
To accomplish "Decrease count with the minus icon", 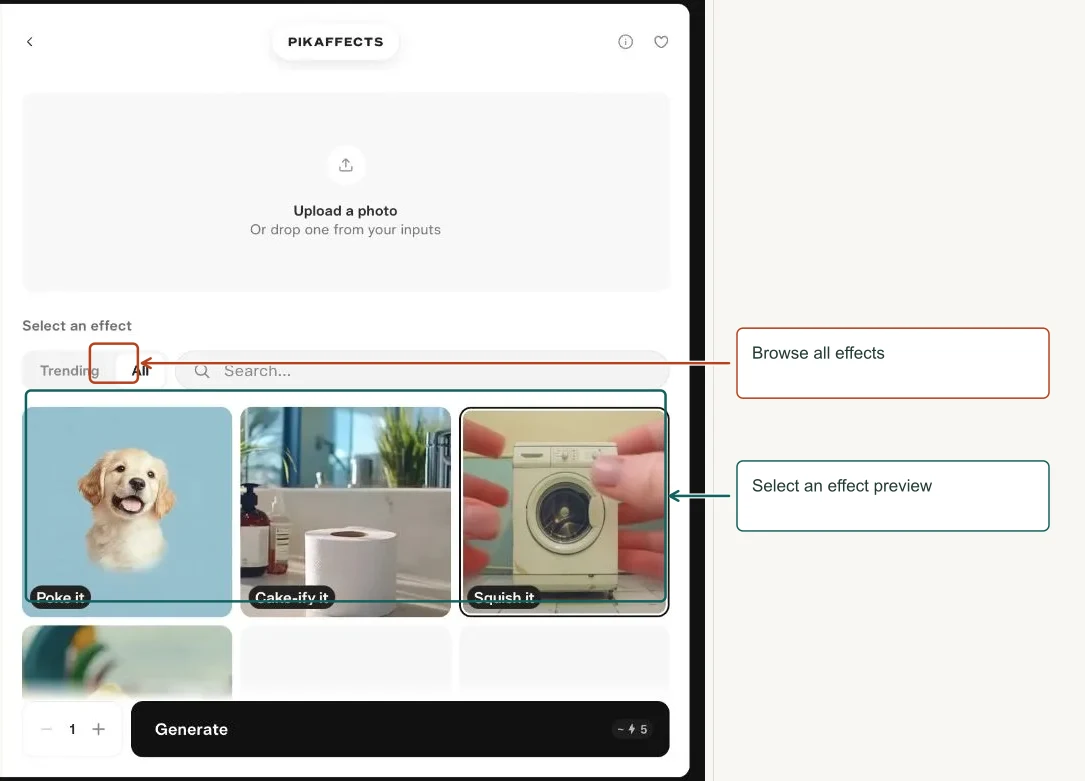I will (x=46, y=729).
